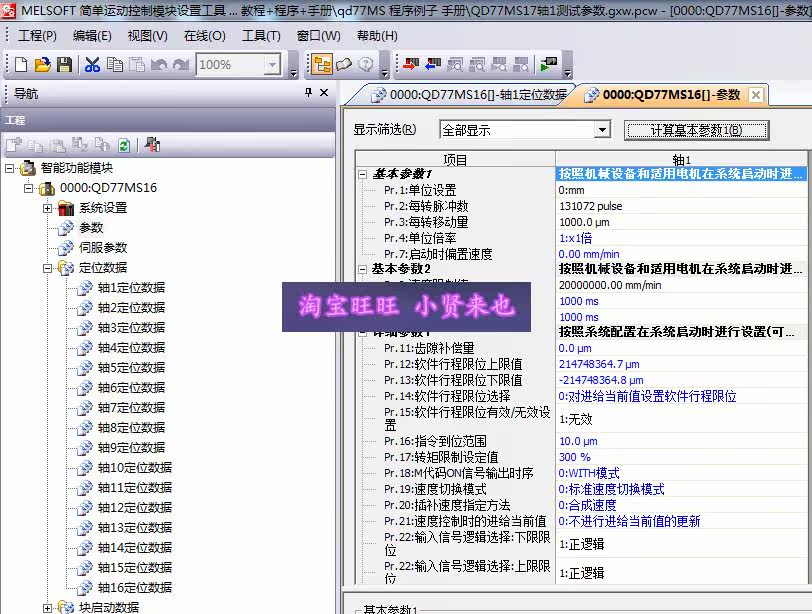This screenshot has height=614, width=812.
Task: Open 轴5定位数据 in the tree
Action: (x=131, y=368)
